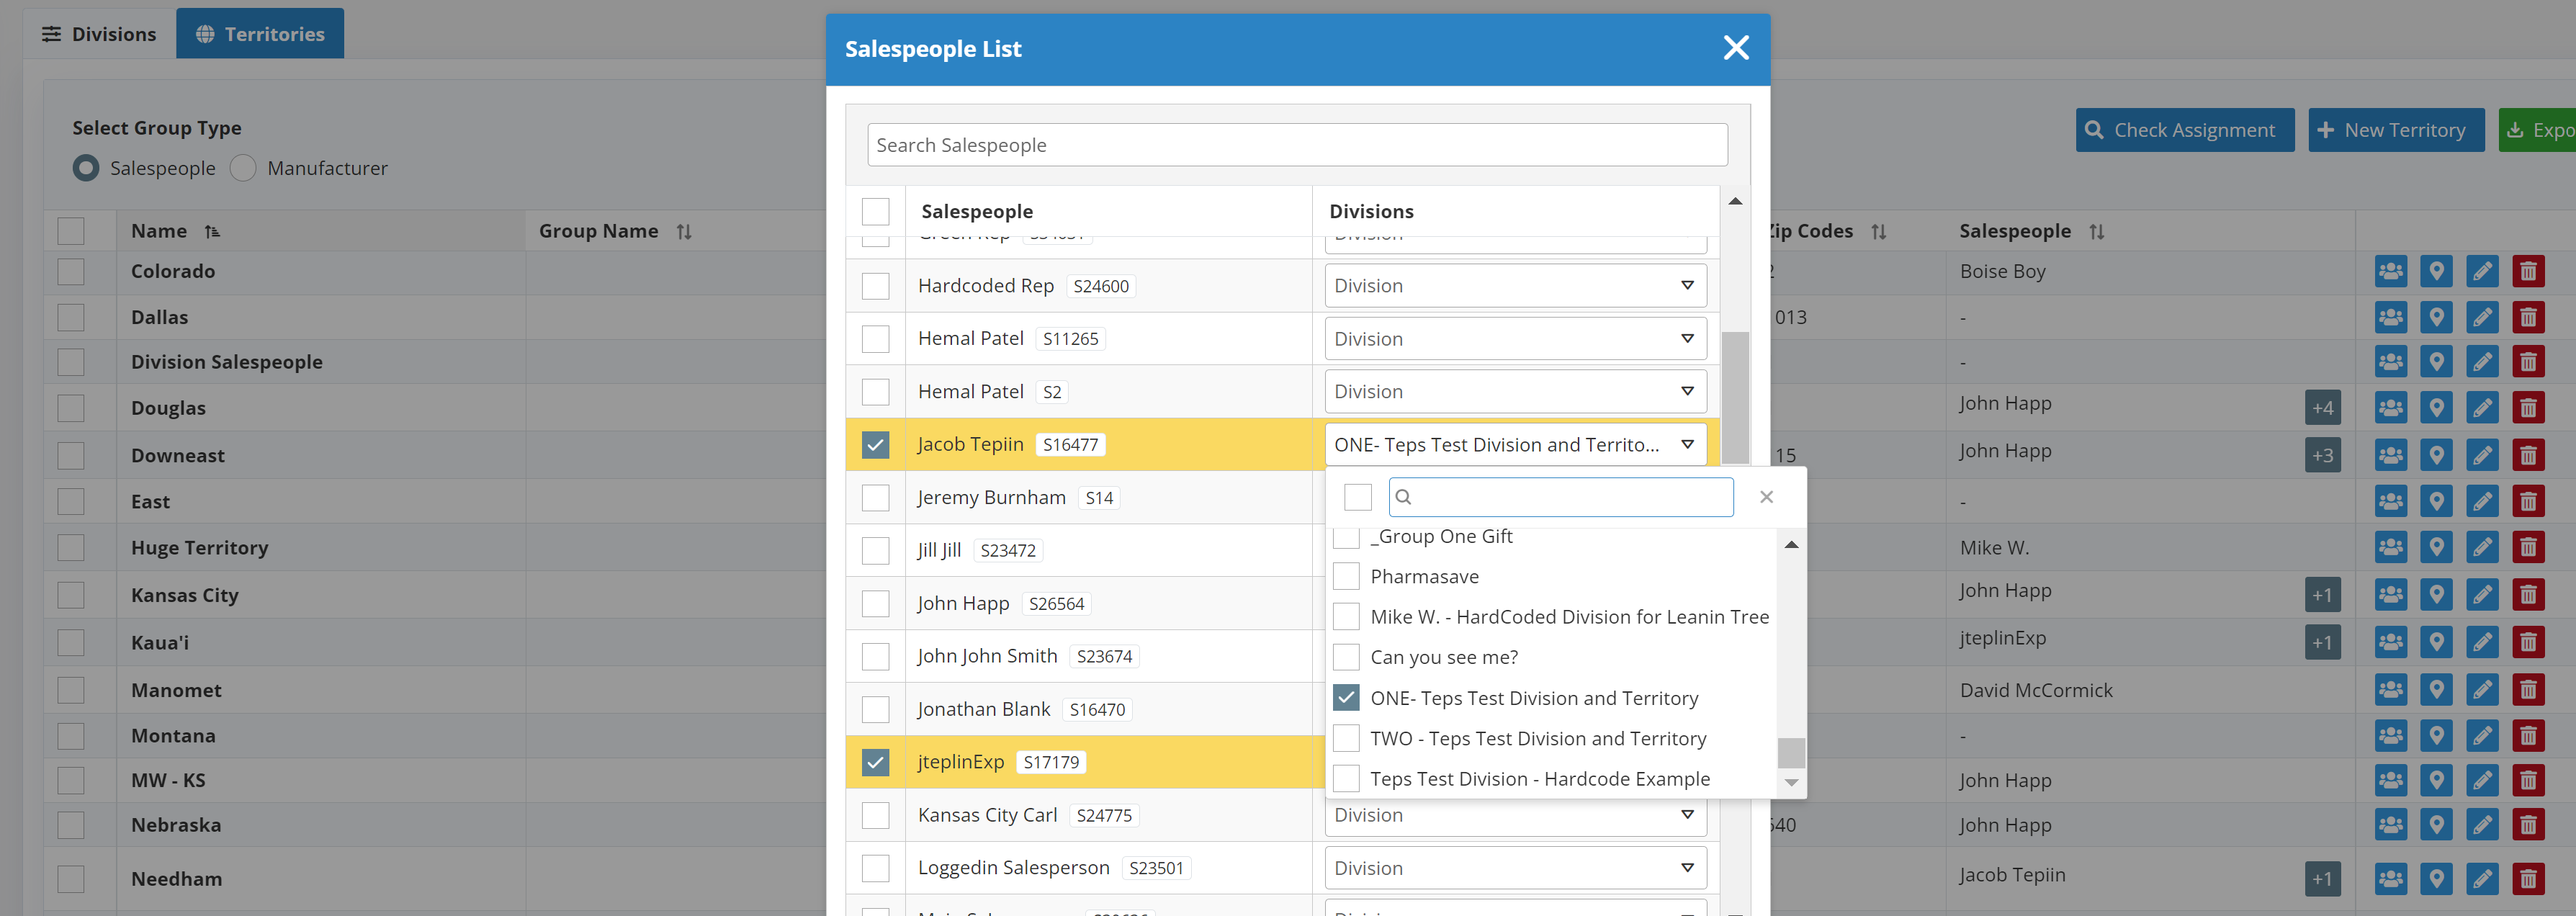The image size is (2576, 916).
Task: Edit the Douglas territory with pencil icon
Action: coord(2482,408)
